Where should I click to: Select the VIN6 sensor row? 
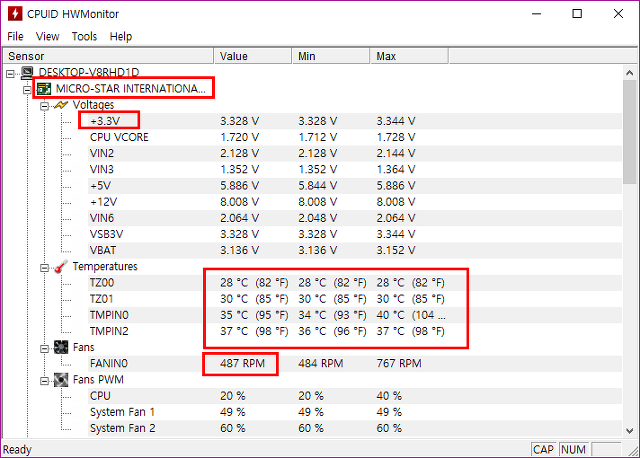pos(354,218)
